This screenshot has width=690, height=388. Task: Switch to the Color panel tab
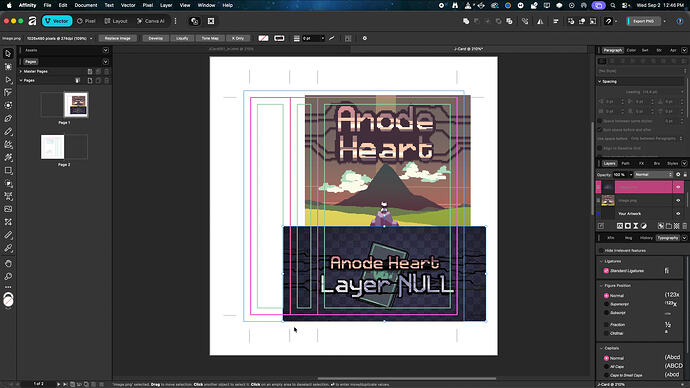(x=631, y=50)
